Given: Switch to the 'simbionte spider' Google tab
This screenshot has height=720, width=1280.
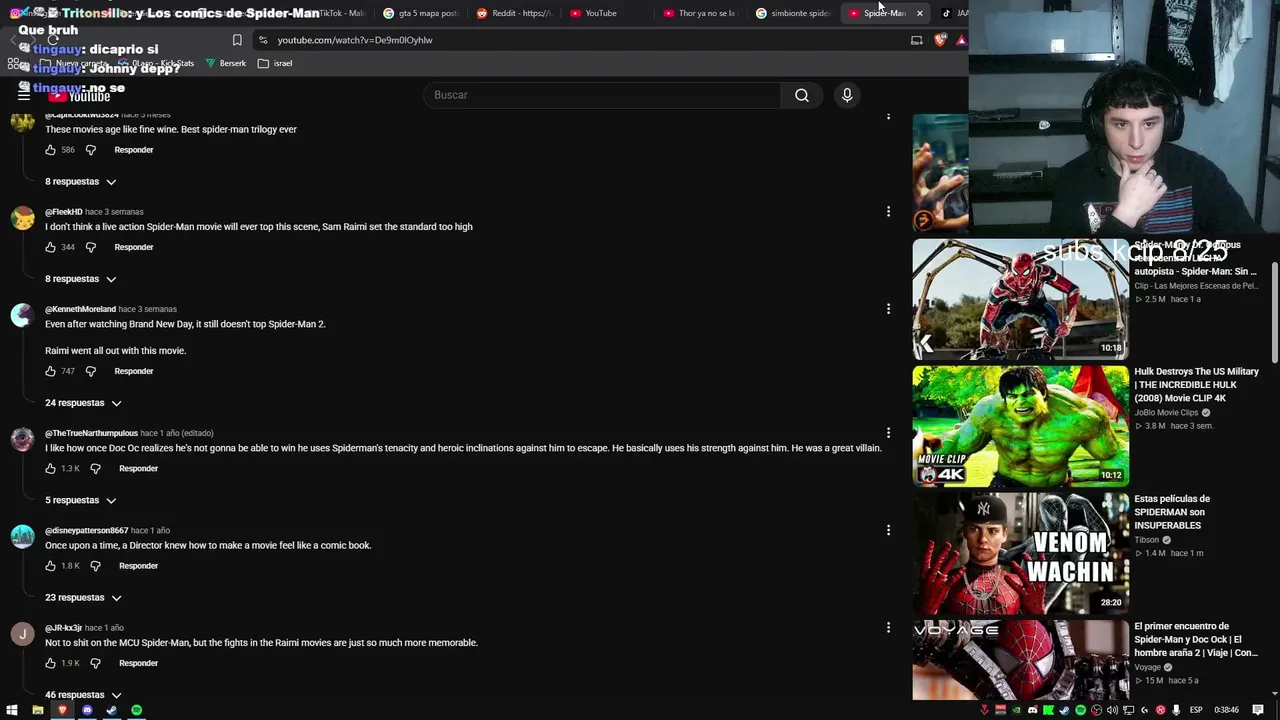Looking at the screenshot, I should click(x=794, y=13).
